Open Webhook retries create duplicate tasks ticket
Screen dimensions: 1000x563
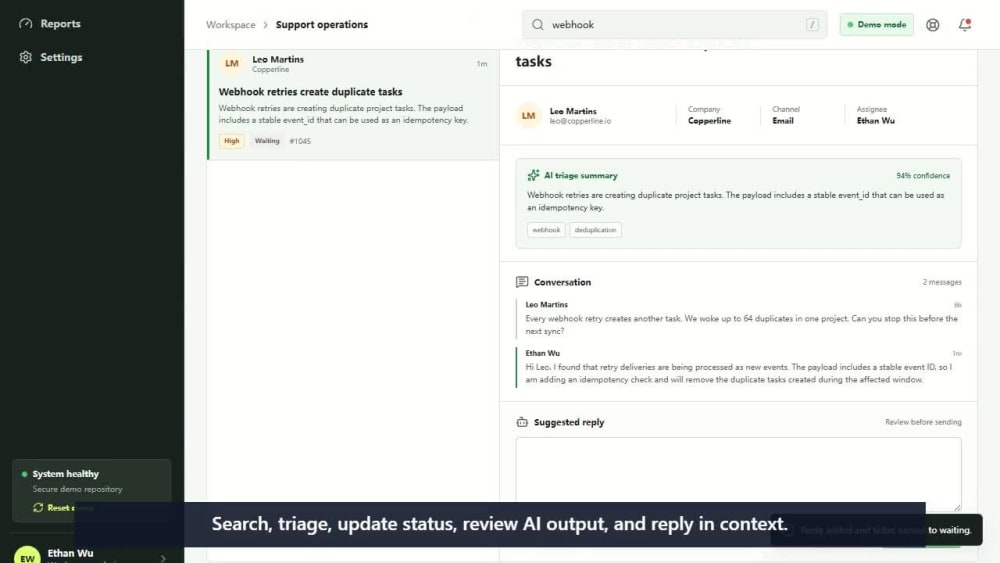point(311,92)
